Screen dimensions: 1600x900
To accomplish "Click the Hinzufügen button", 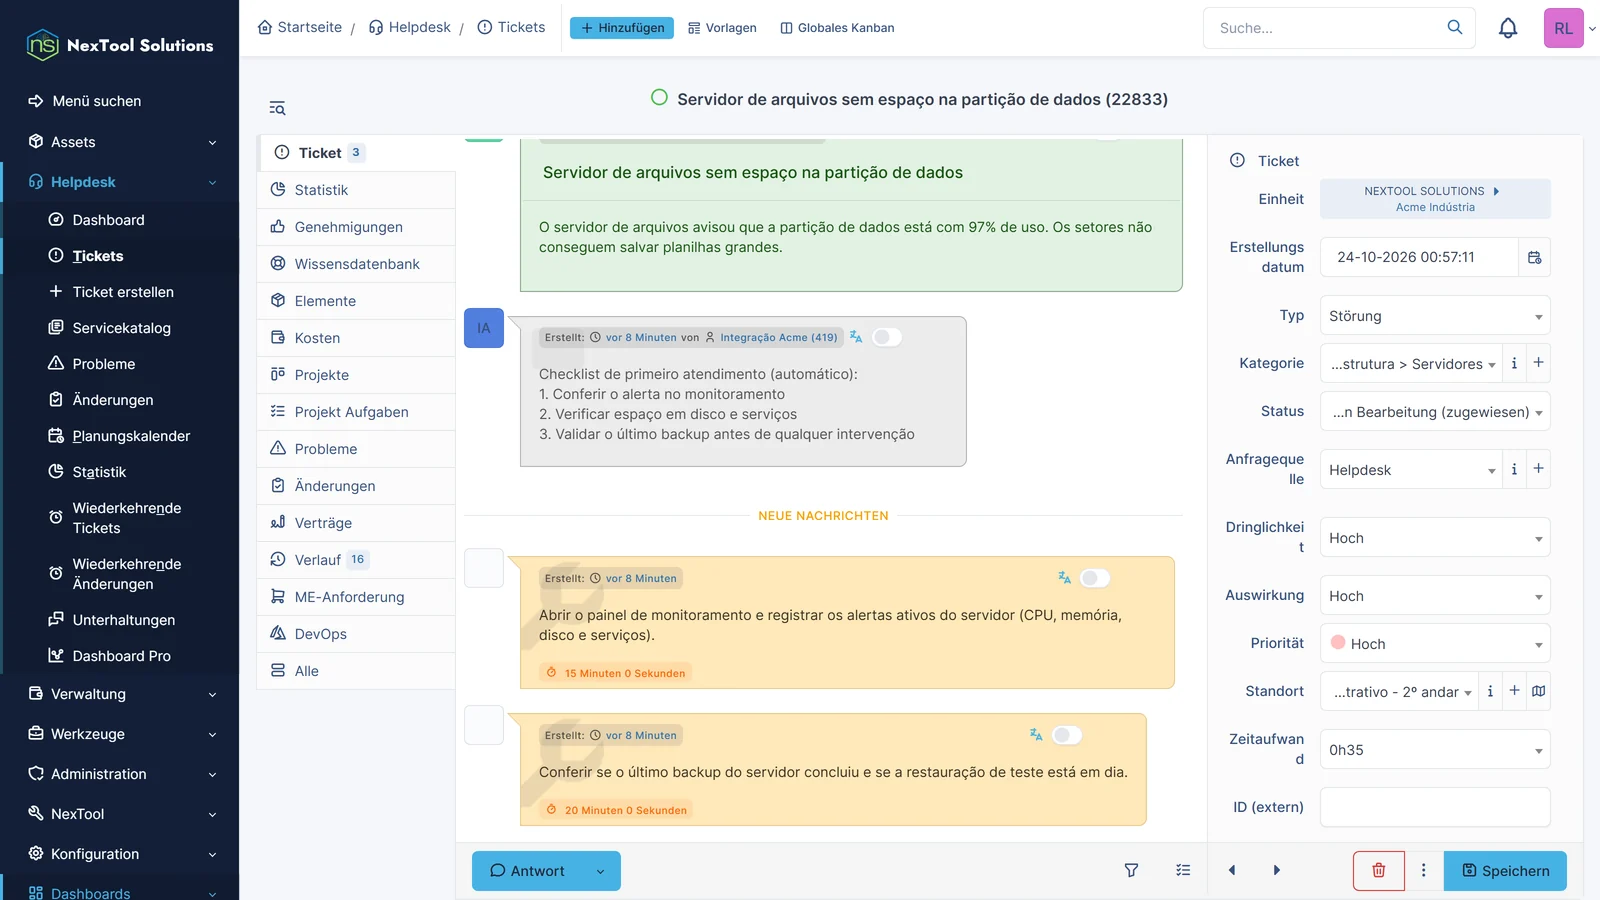I will click(x=622, y=28).
